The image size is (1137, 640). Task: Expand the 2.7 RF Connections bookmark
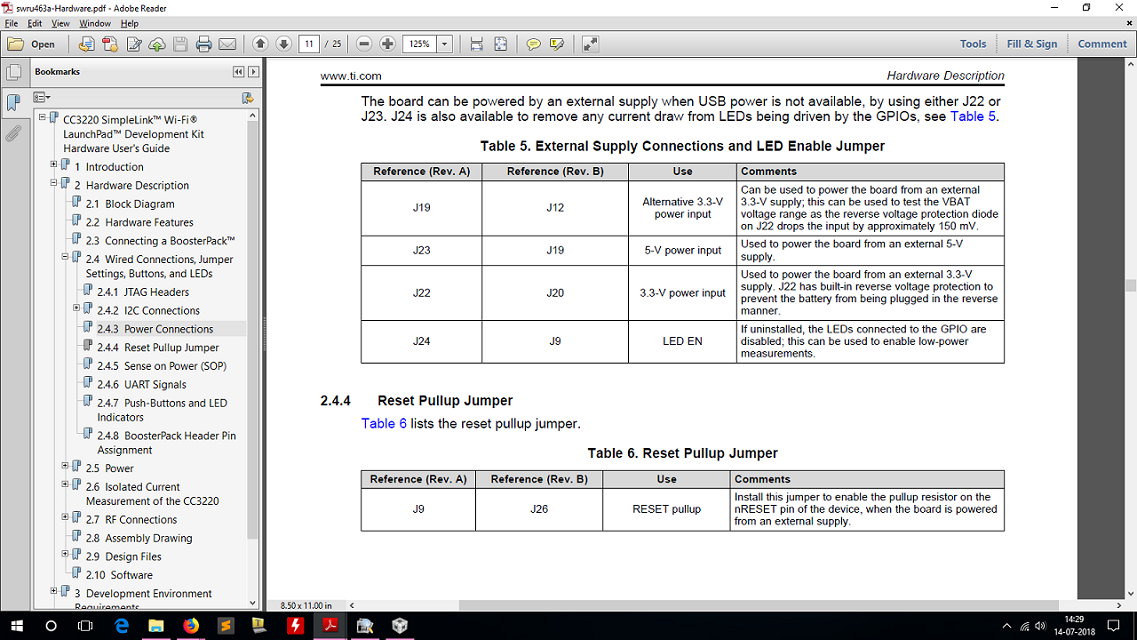click(x=65, y=517)
